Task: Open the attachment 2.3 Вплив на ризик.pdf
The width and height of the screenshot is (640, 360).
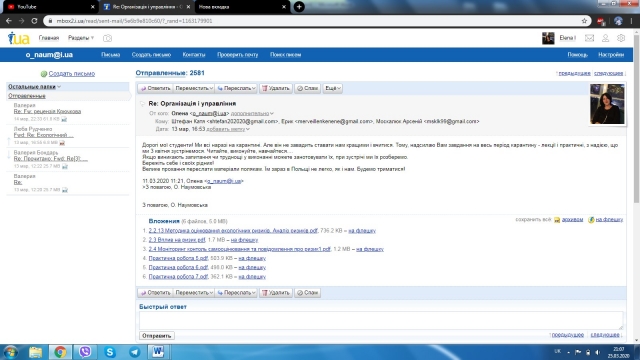Action: [x=177, y=240]
